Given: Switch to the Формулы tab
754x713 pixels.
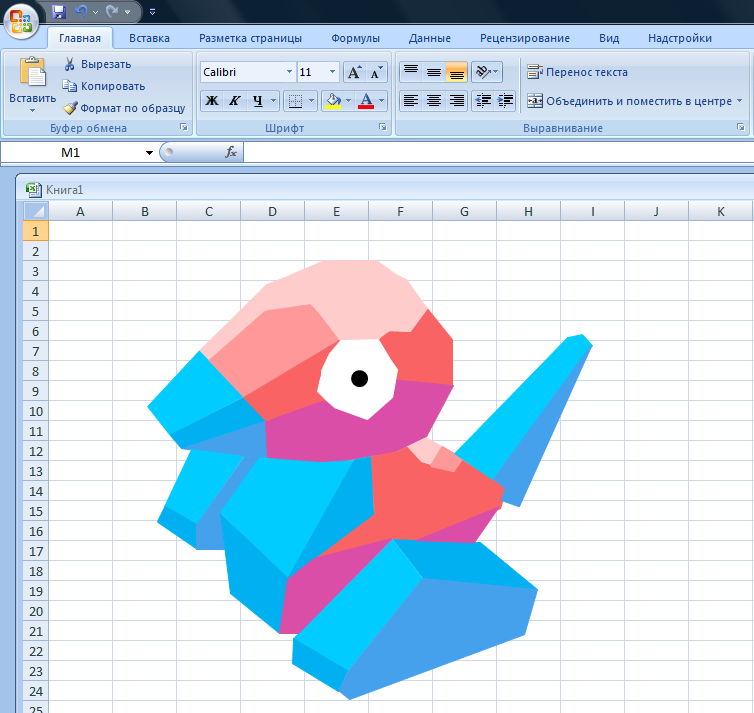Looking at the screenshot, I should click(355, 38).
